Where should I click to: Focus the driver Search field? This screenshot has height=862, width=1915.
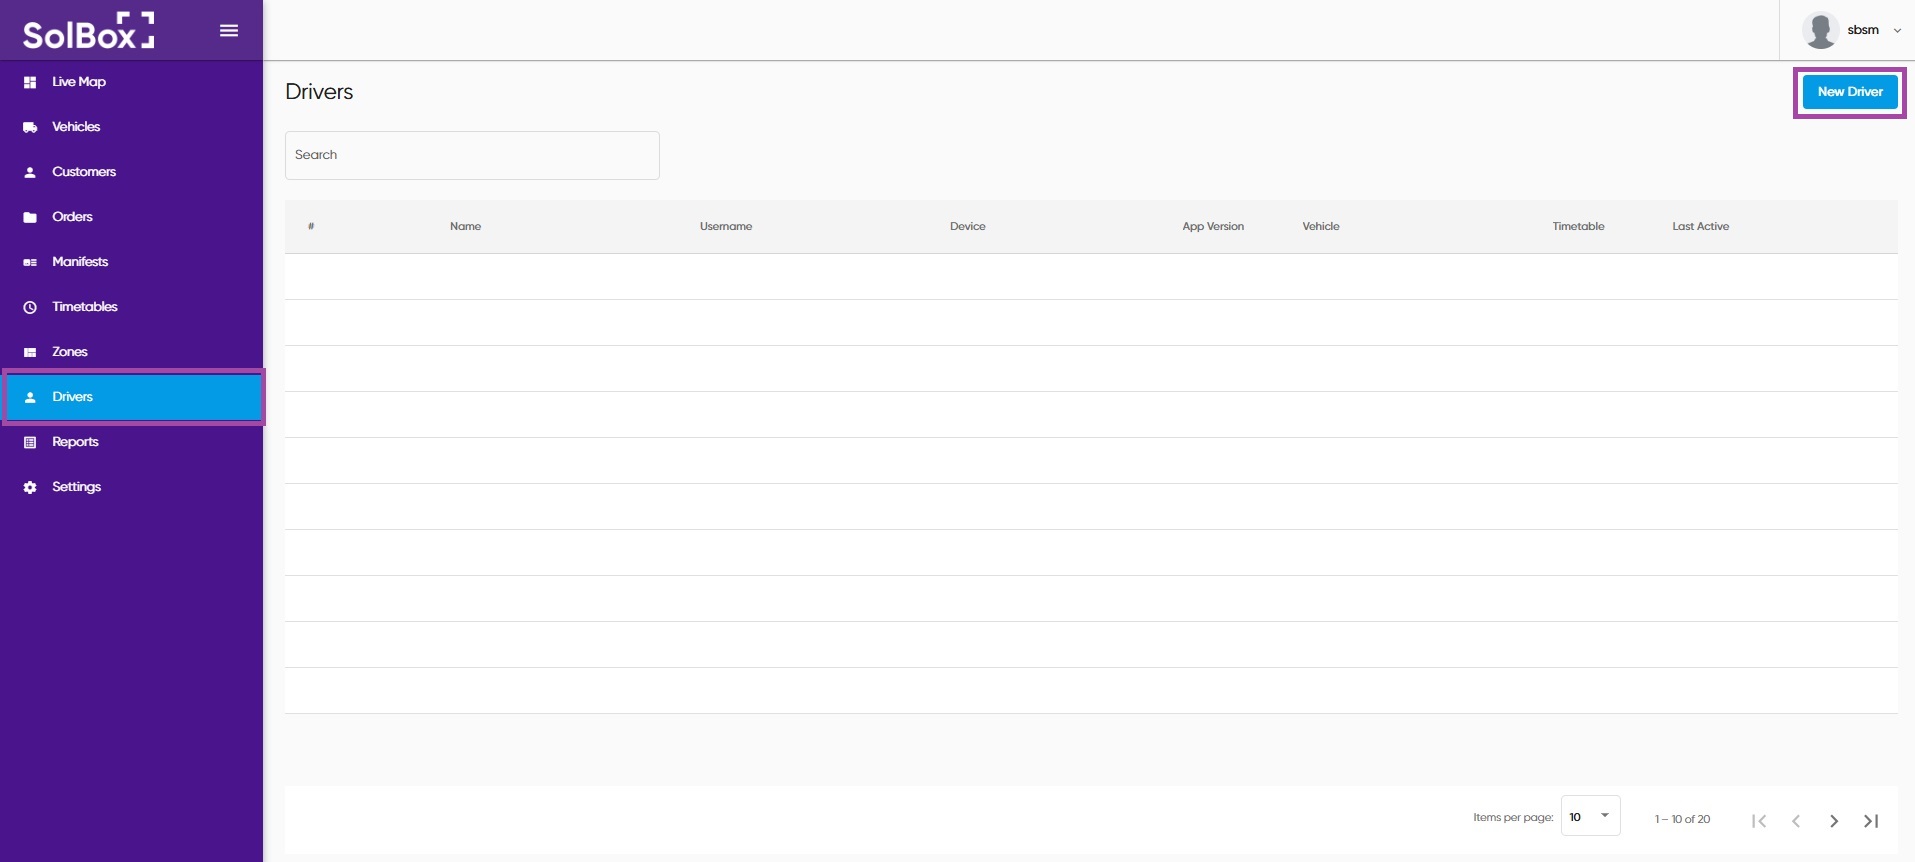[x=472, y=155]
